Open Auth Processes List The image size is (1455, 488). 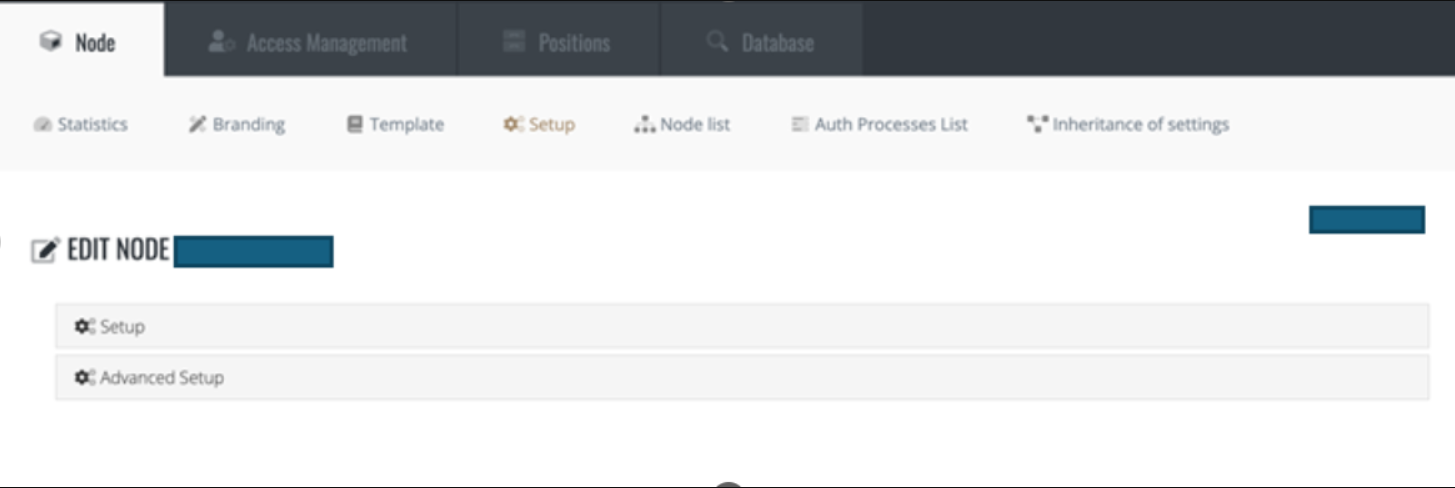pyautogui.click(x=880, y=125)
